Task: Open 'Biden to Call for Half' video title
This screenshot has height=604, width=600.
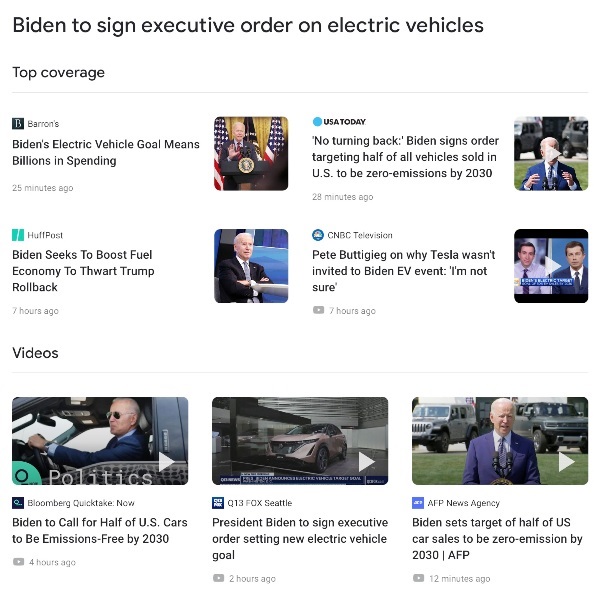Action: [x=100, y=530]
